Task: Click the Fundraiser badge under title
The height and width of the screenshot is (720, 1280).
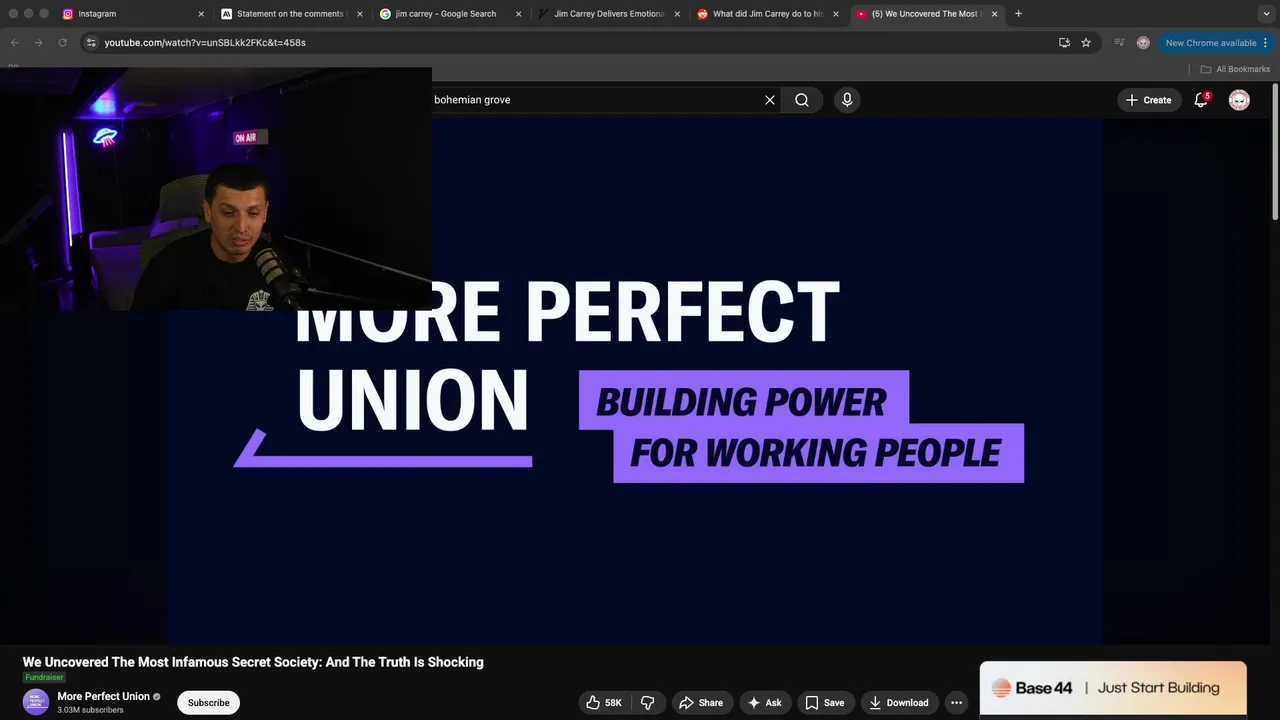Action: (x=44, y=678)
